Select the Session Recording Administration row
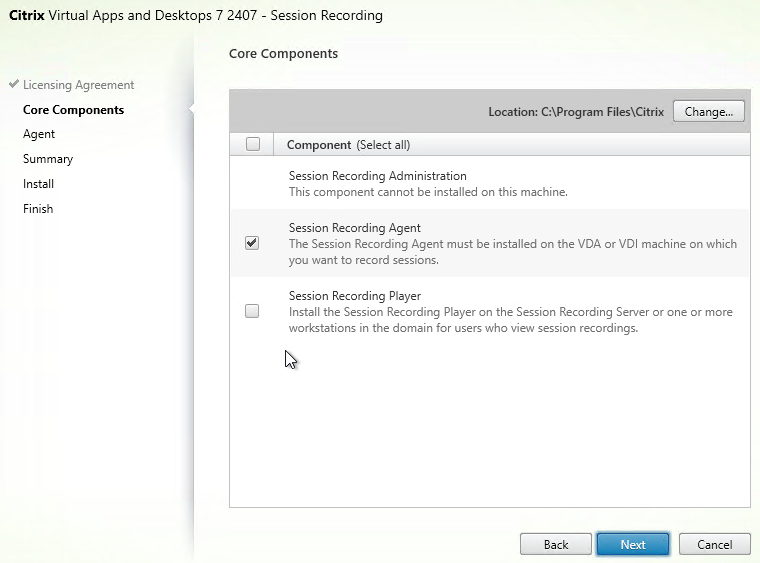Image resolution: width=760 pixels, height=563 pixels. coord(490,184)
